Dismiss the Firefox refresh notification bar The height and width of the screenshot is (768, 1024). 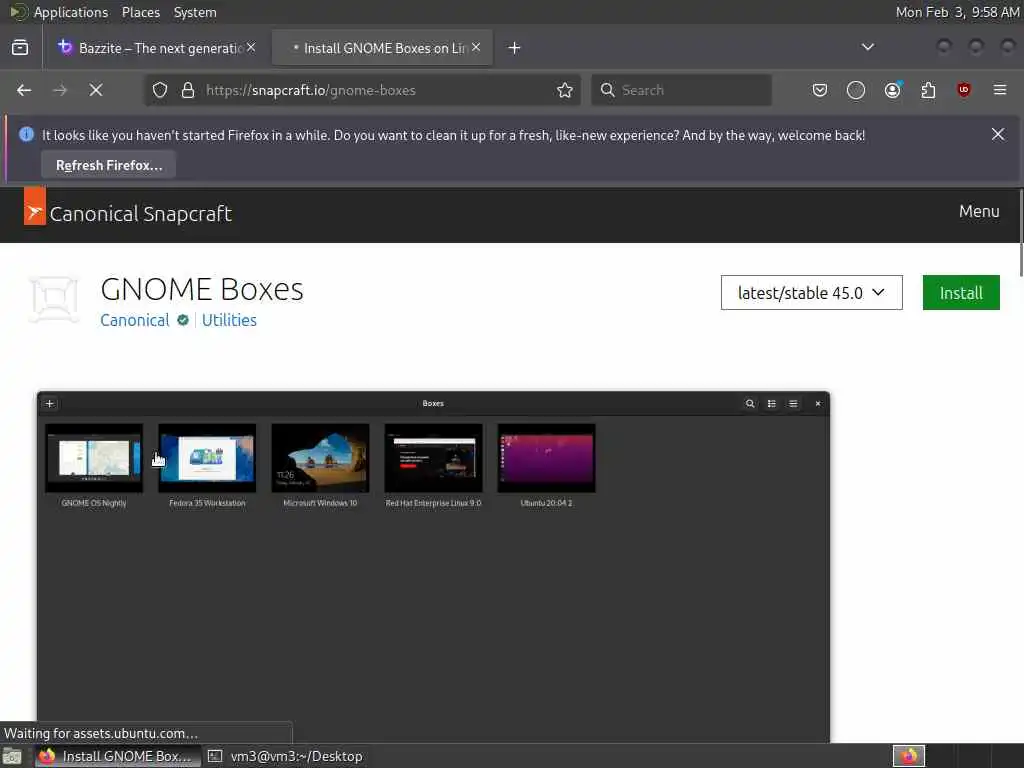coord(998,134)
